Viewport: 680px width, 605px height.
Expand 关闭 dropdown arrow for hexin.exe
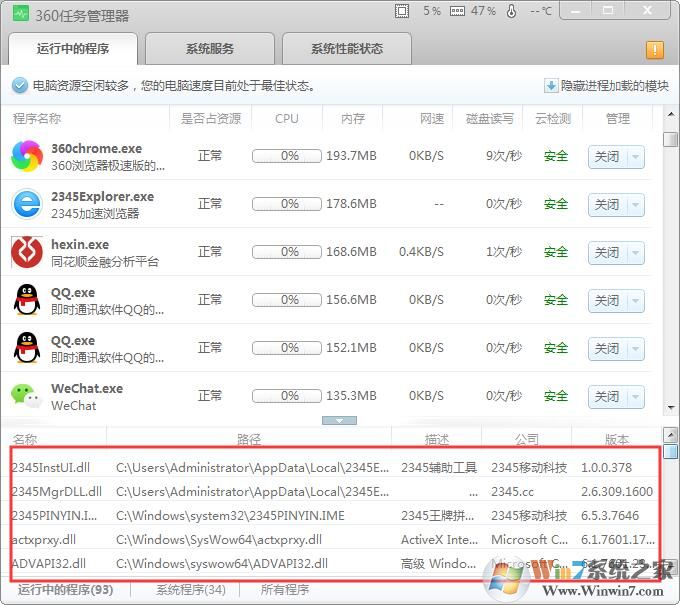pyautogui.click(x=636, y=253)
